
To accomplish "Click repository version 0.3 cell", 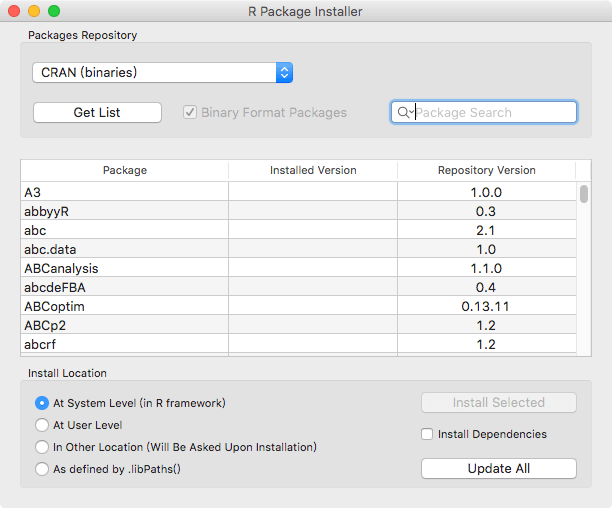I will [486, 211].
